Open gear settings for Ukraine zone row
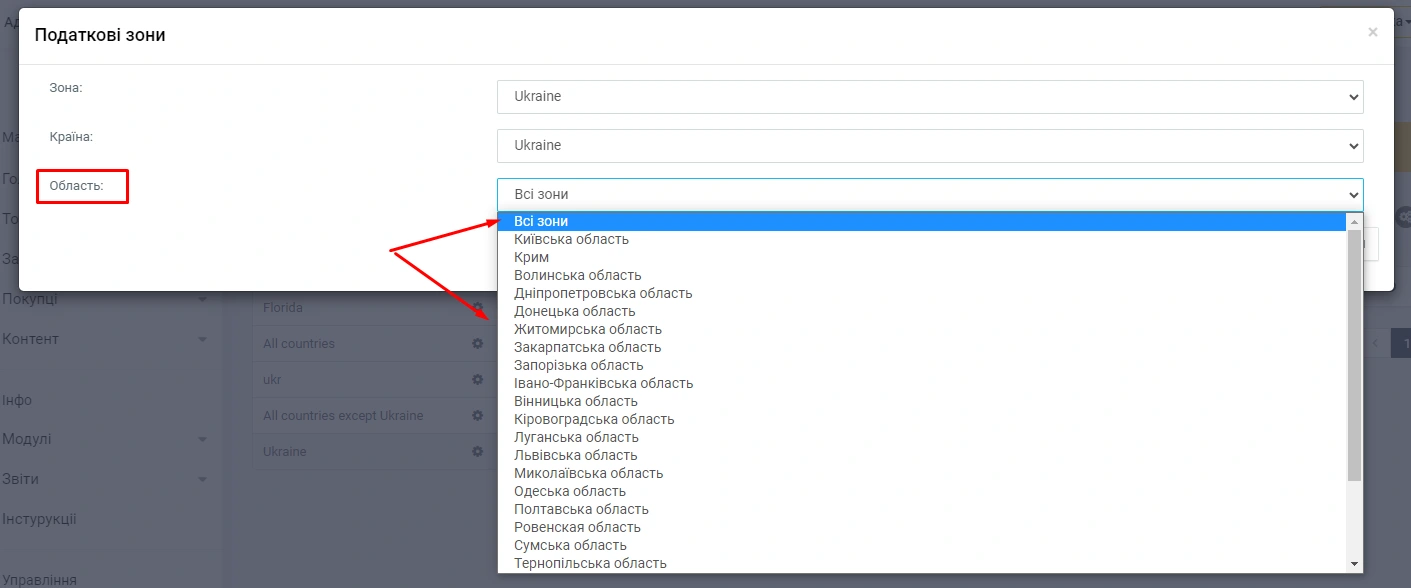 (478, 452)
